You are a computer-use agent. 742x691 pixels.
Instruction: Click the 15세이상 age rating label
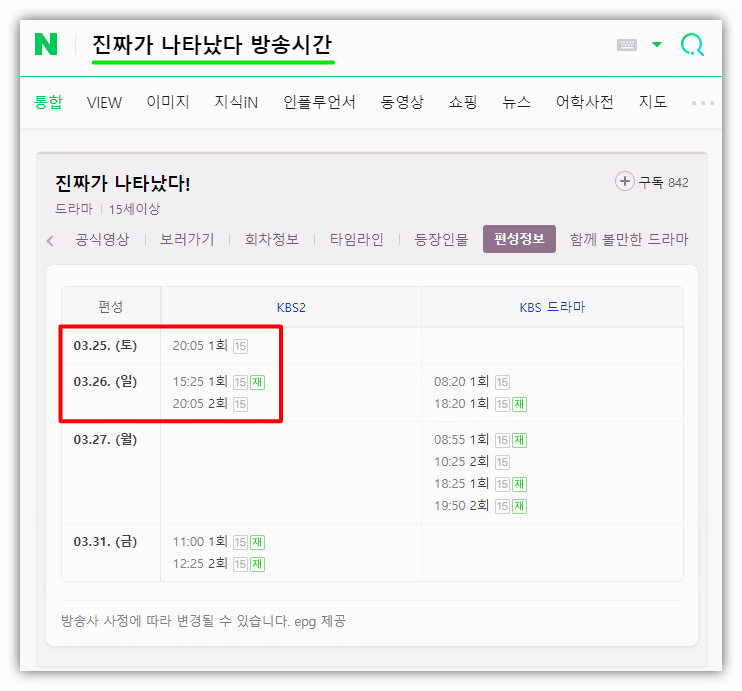[134, 209]
